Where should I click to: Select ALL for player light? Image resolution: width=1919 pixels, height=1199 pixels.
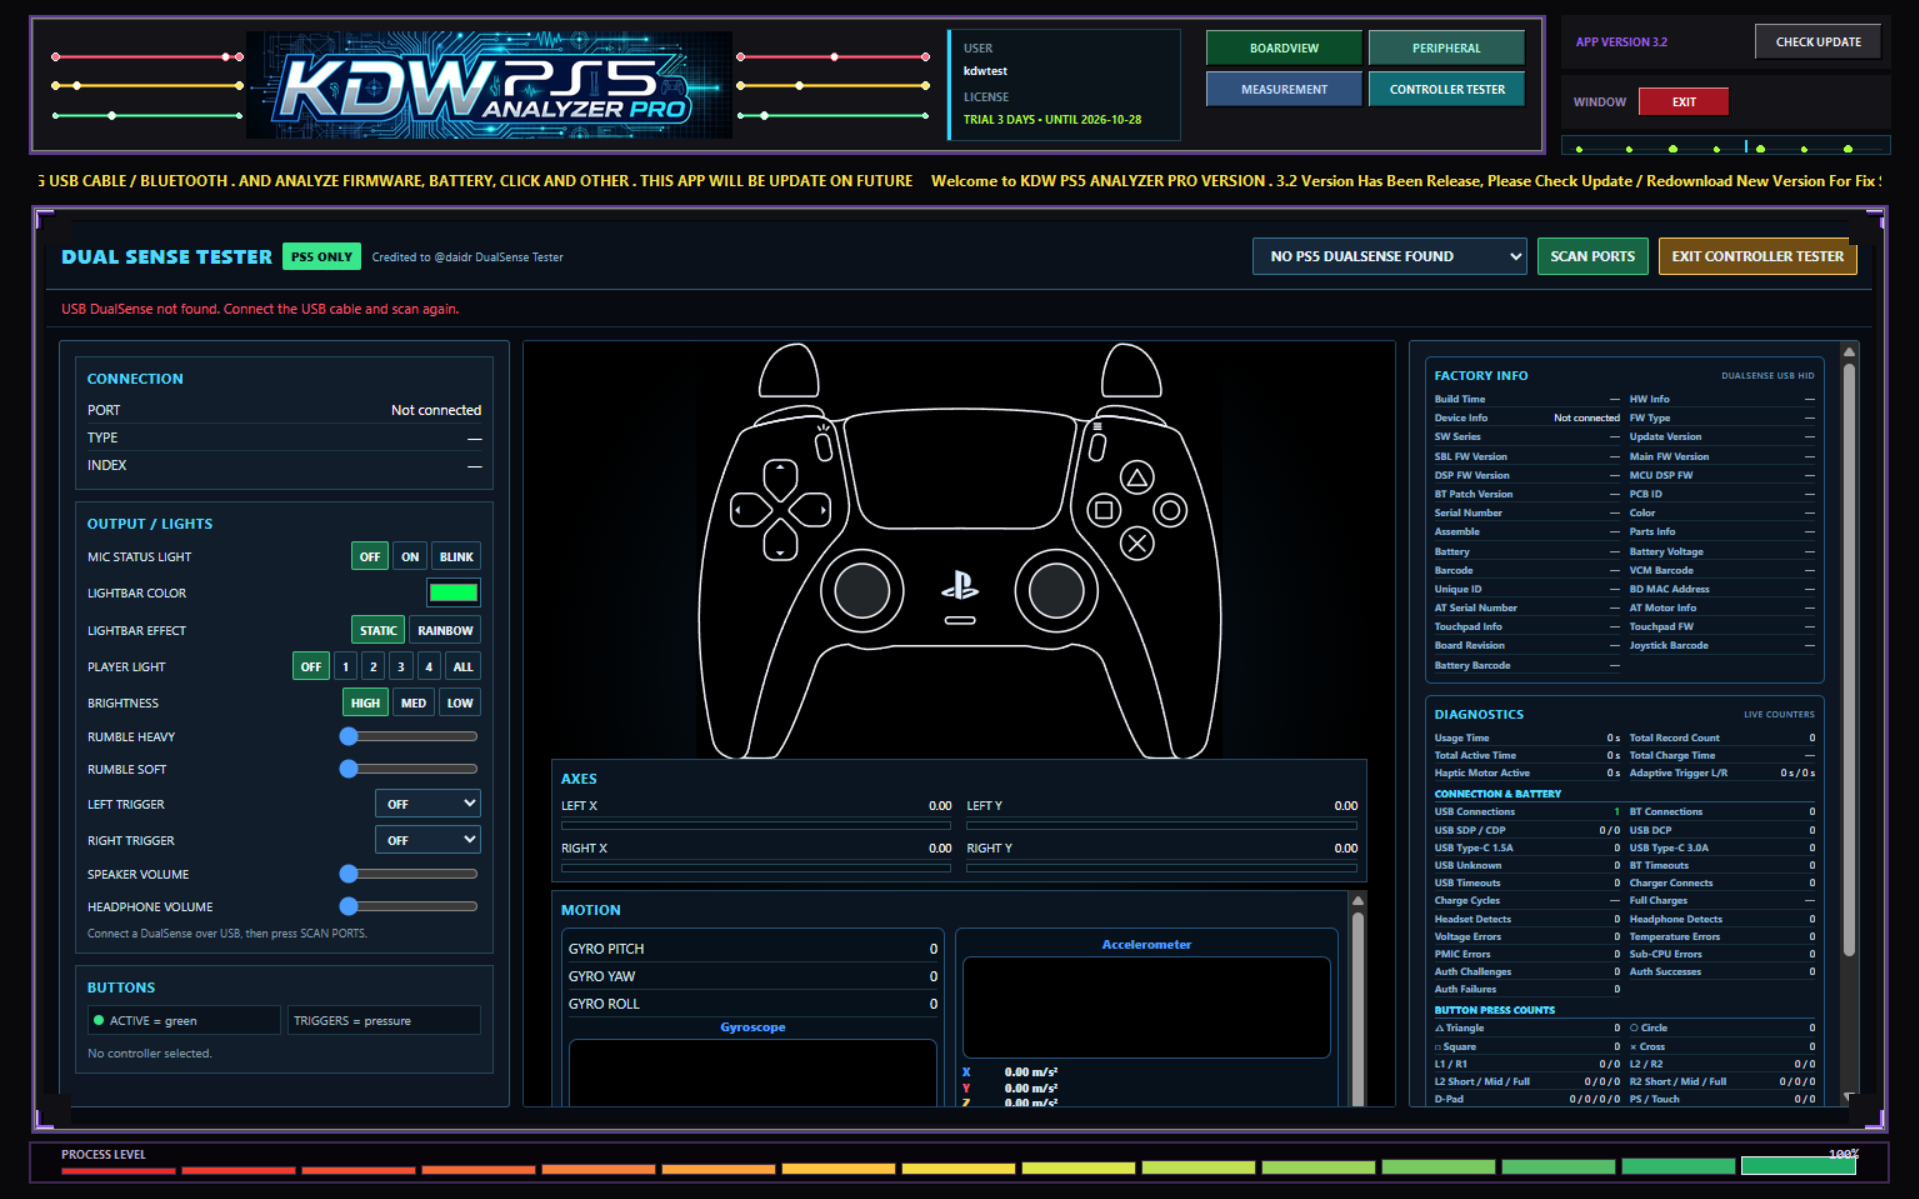tap(463, 667)
